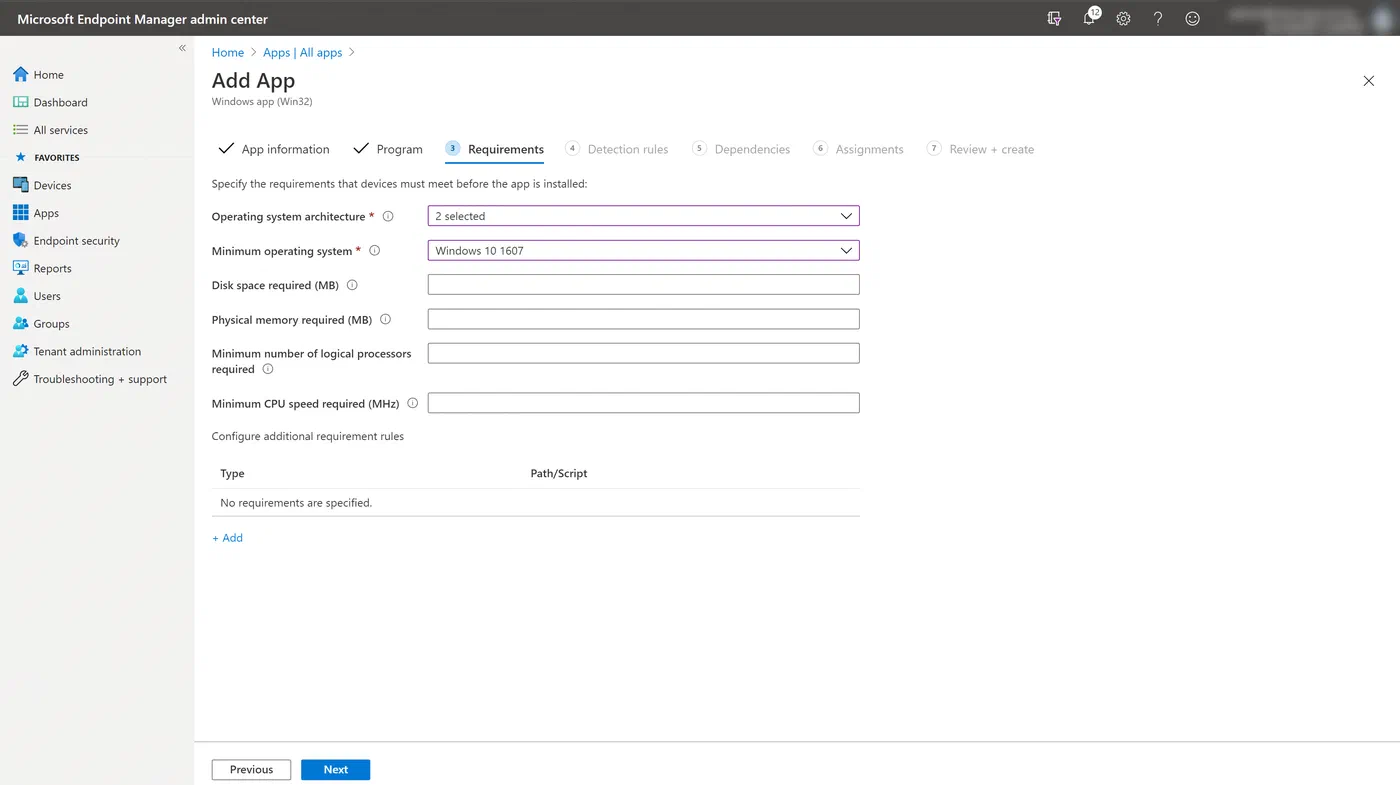The width and height of the screenshot is (1400, 785).
Task: Open the cloud shell/directory icon in header
Action: pos(1054,18)
